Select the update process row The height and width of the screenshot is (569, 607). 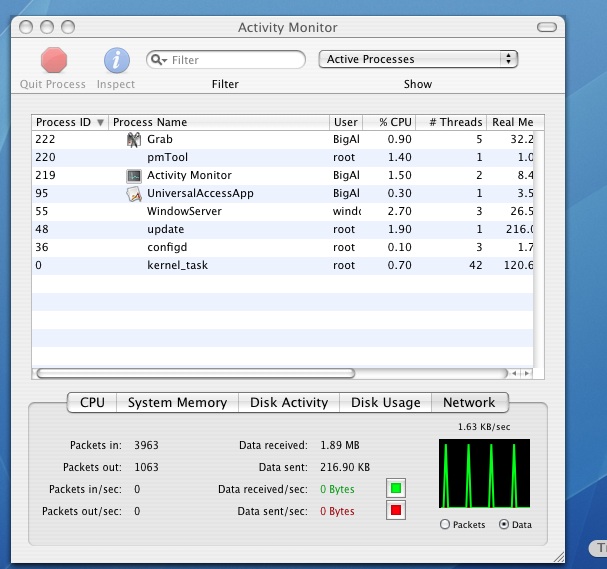(x=283, y=230)
